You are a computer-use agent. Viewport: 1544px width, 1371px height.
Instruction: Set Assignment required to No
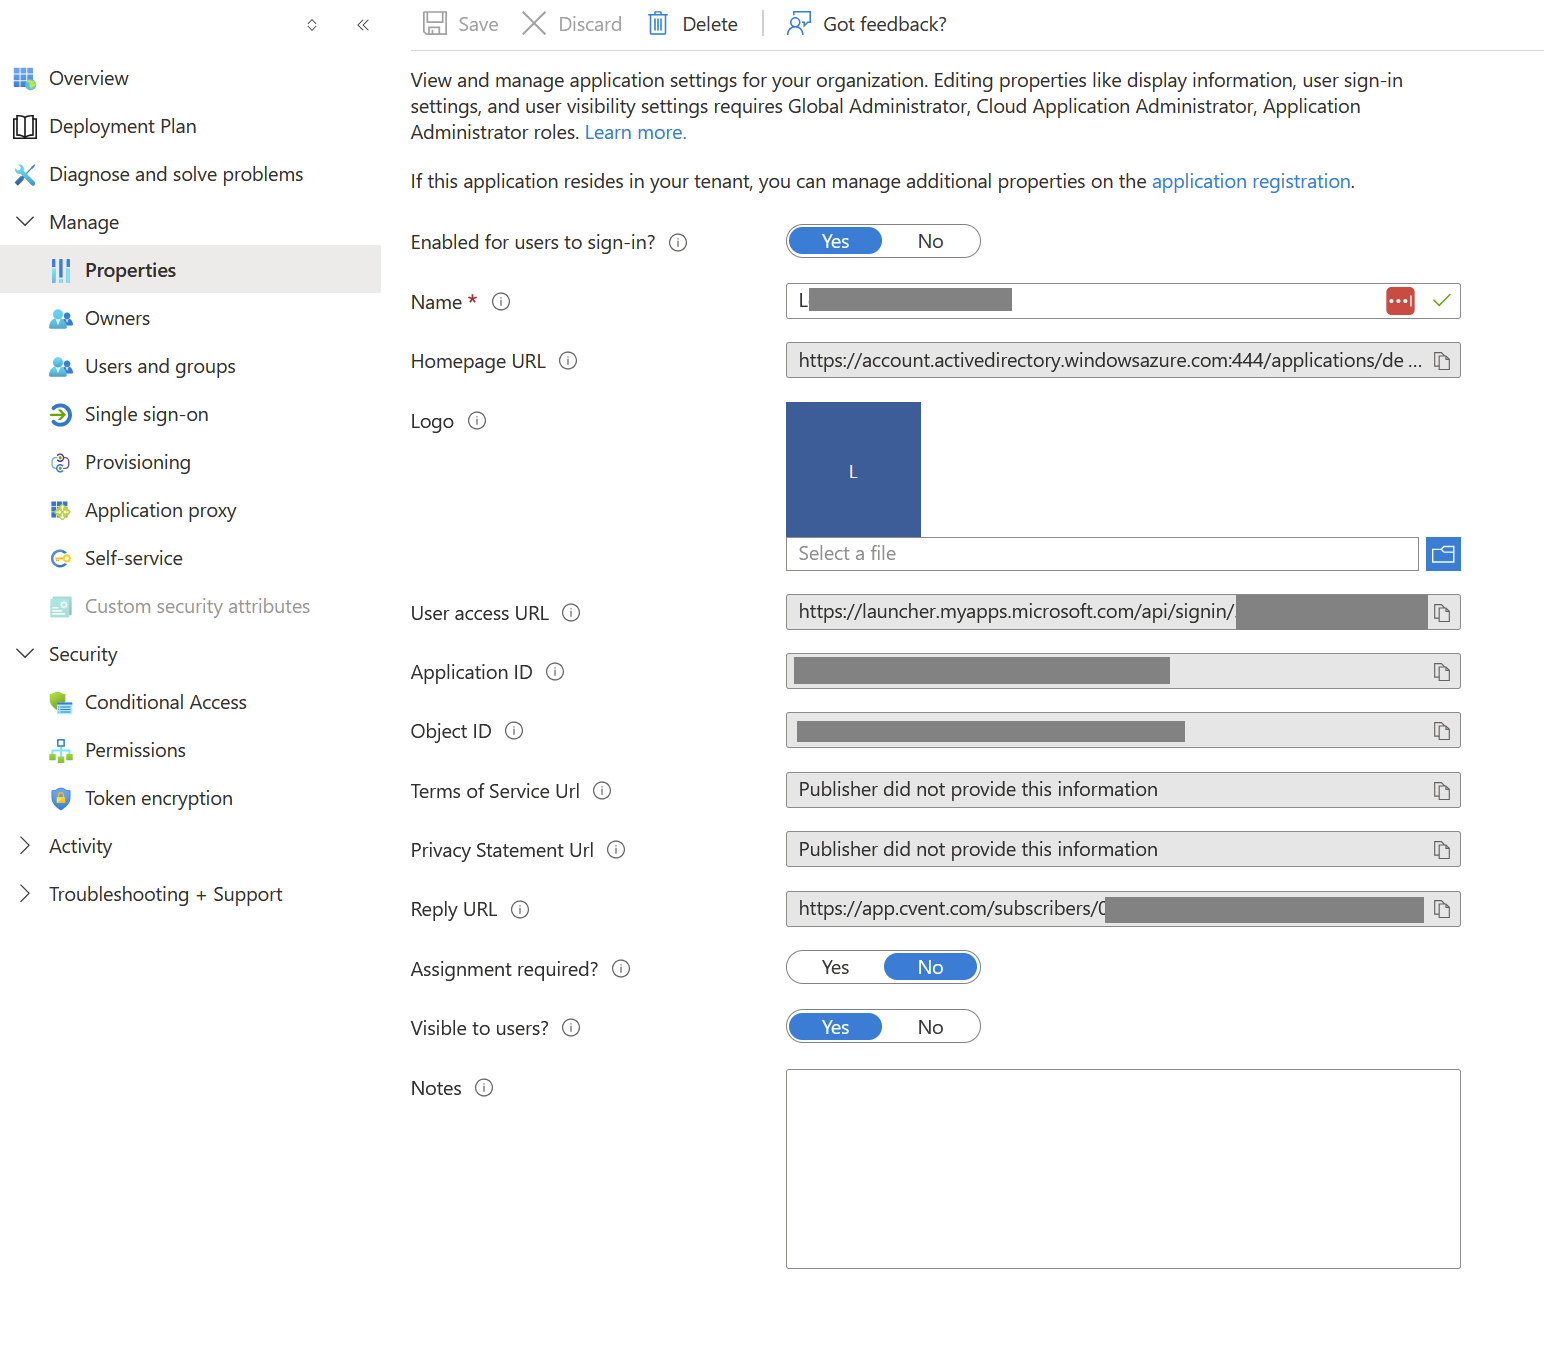coord(930,967)
